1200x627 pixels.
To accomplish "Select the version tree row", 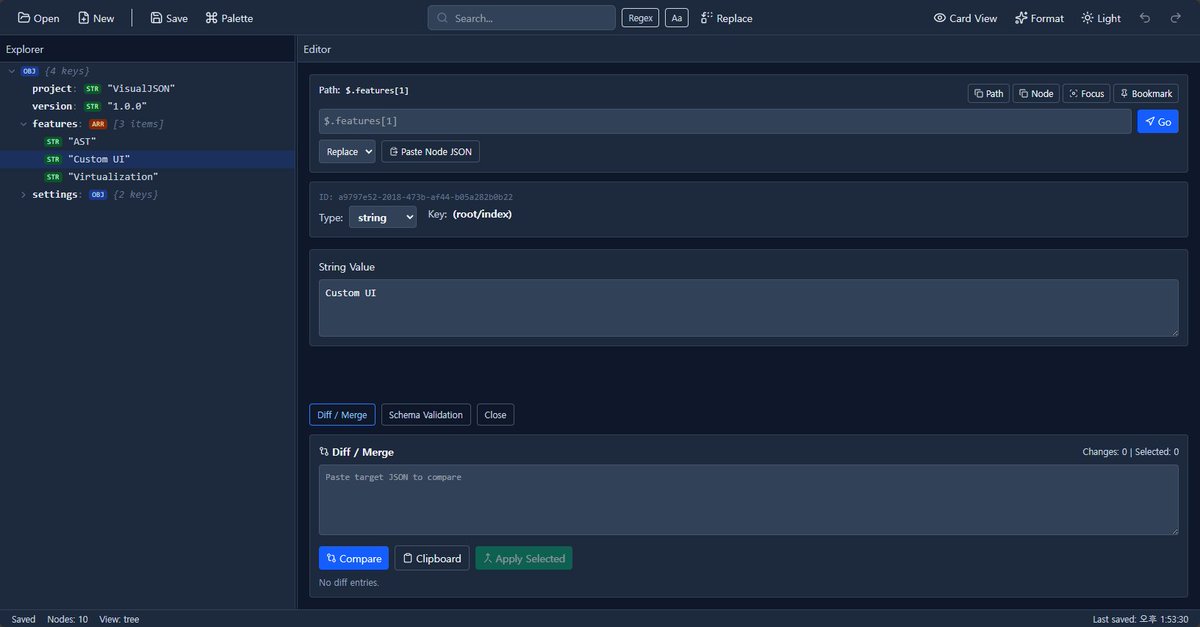I will click(x=147, y=106).
